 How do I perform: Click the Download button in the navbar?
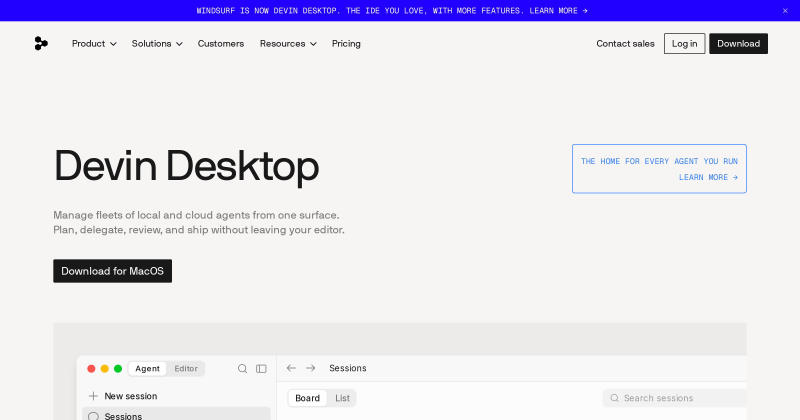tap(738, 43)
